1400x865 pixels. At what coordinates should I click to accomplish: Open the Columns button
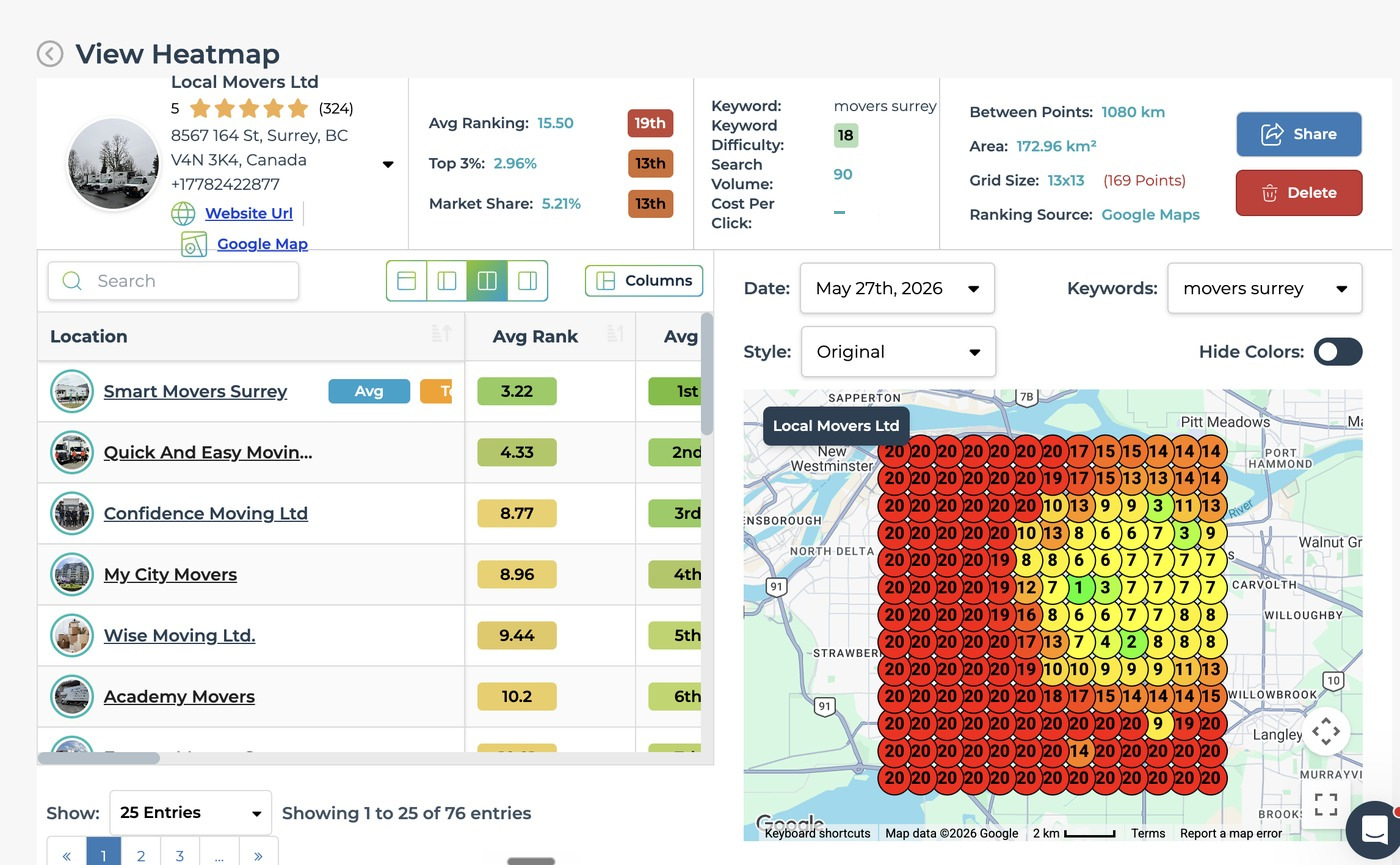click(644, 281)
